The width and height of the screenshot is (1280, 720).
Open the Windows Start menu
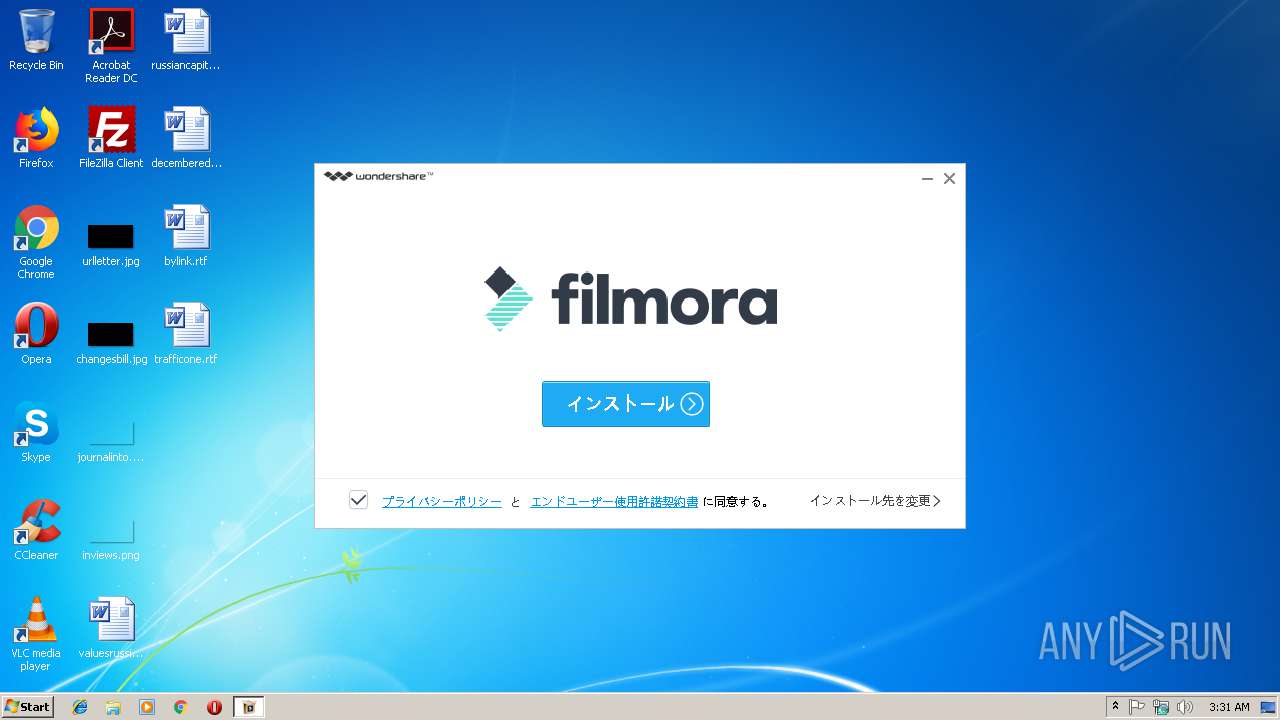point(27,707)
